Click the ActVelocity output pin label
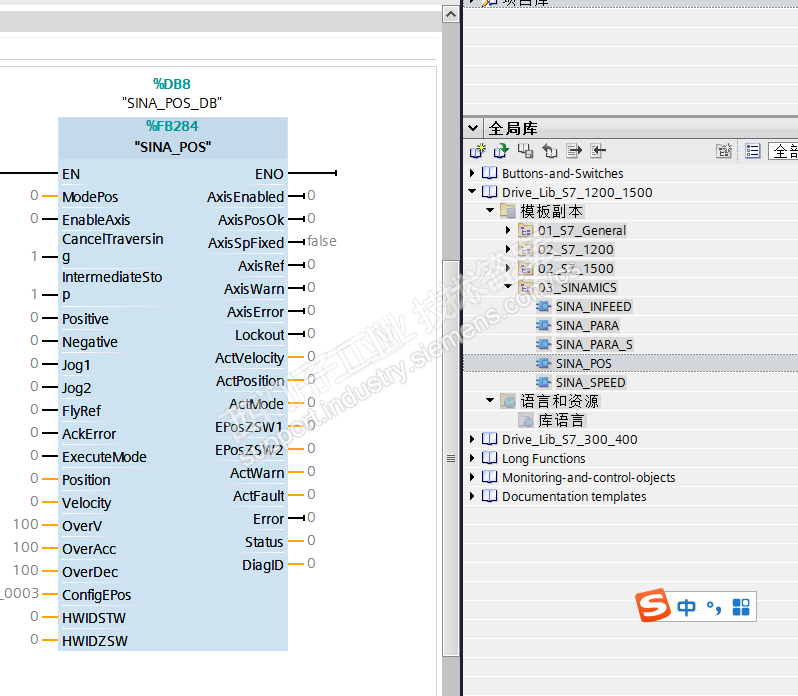The height and width of the screenshot is (696, 798). (249, 358)
